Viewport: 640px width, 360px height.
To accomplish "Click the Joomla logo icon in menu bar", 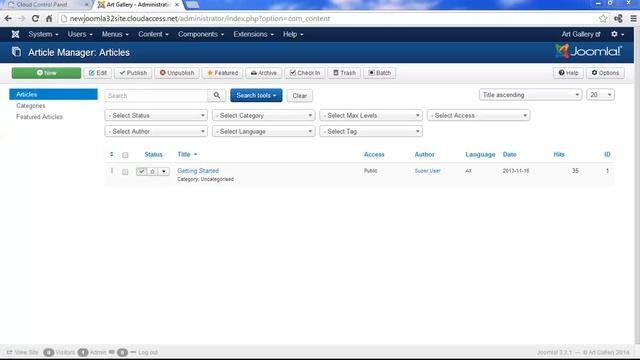I will coord(16,34).
